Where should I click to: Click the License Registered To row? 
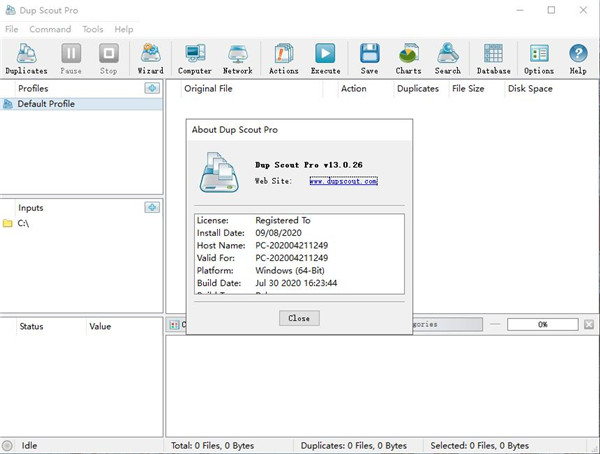299,220
